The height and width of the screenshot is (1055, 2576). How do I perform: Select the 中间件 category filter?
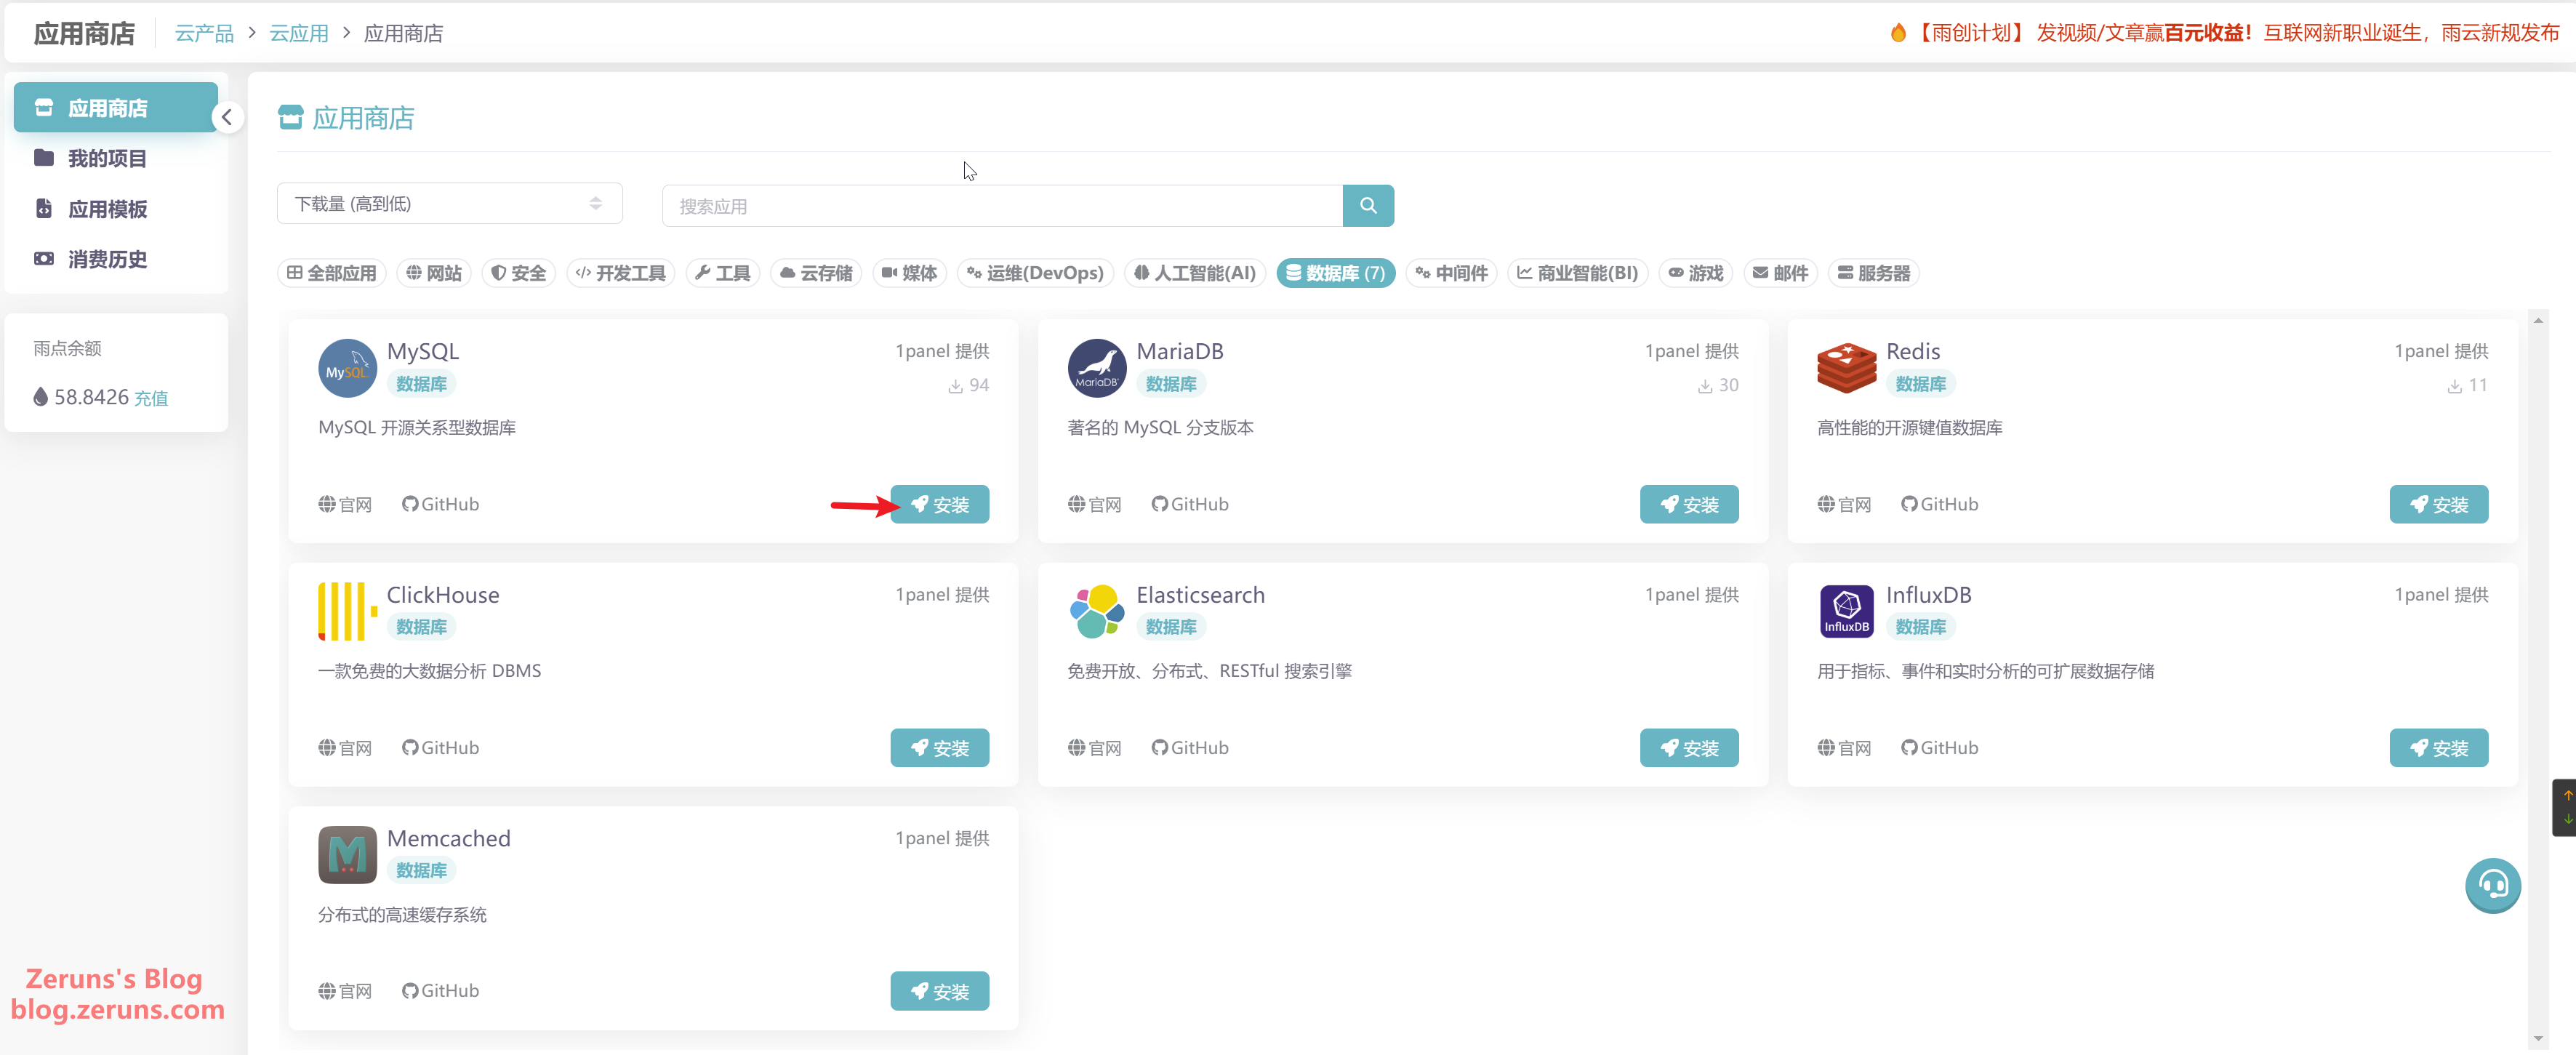(1451, 273)
